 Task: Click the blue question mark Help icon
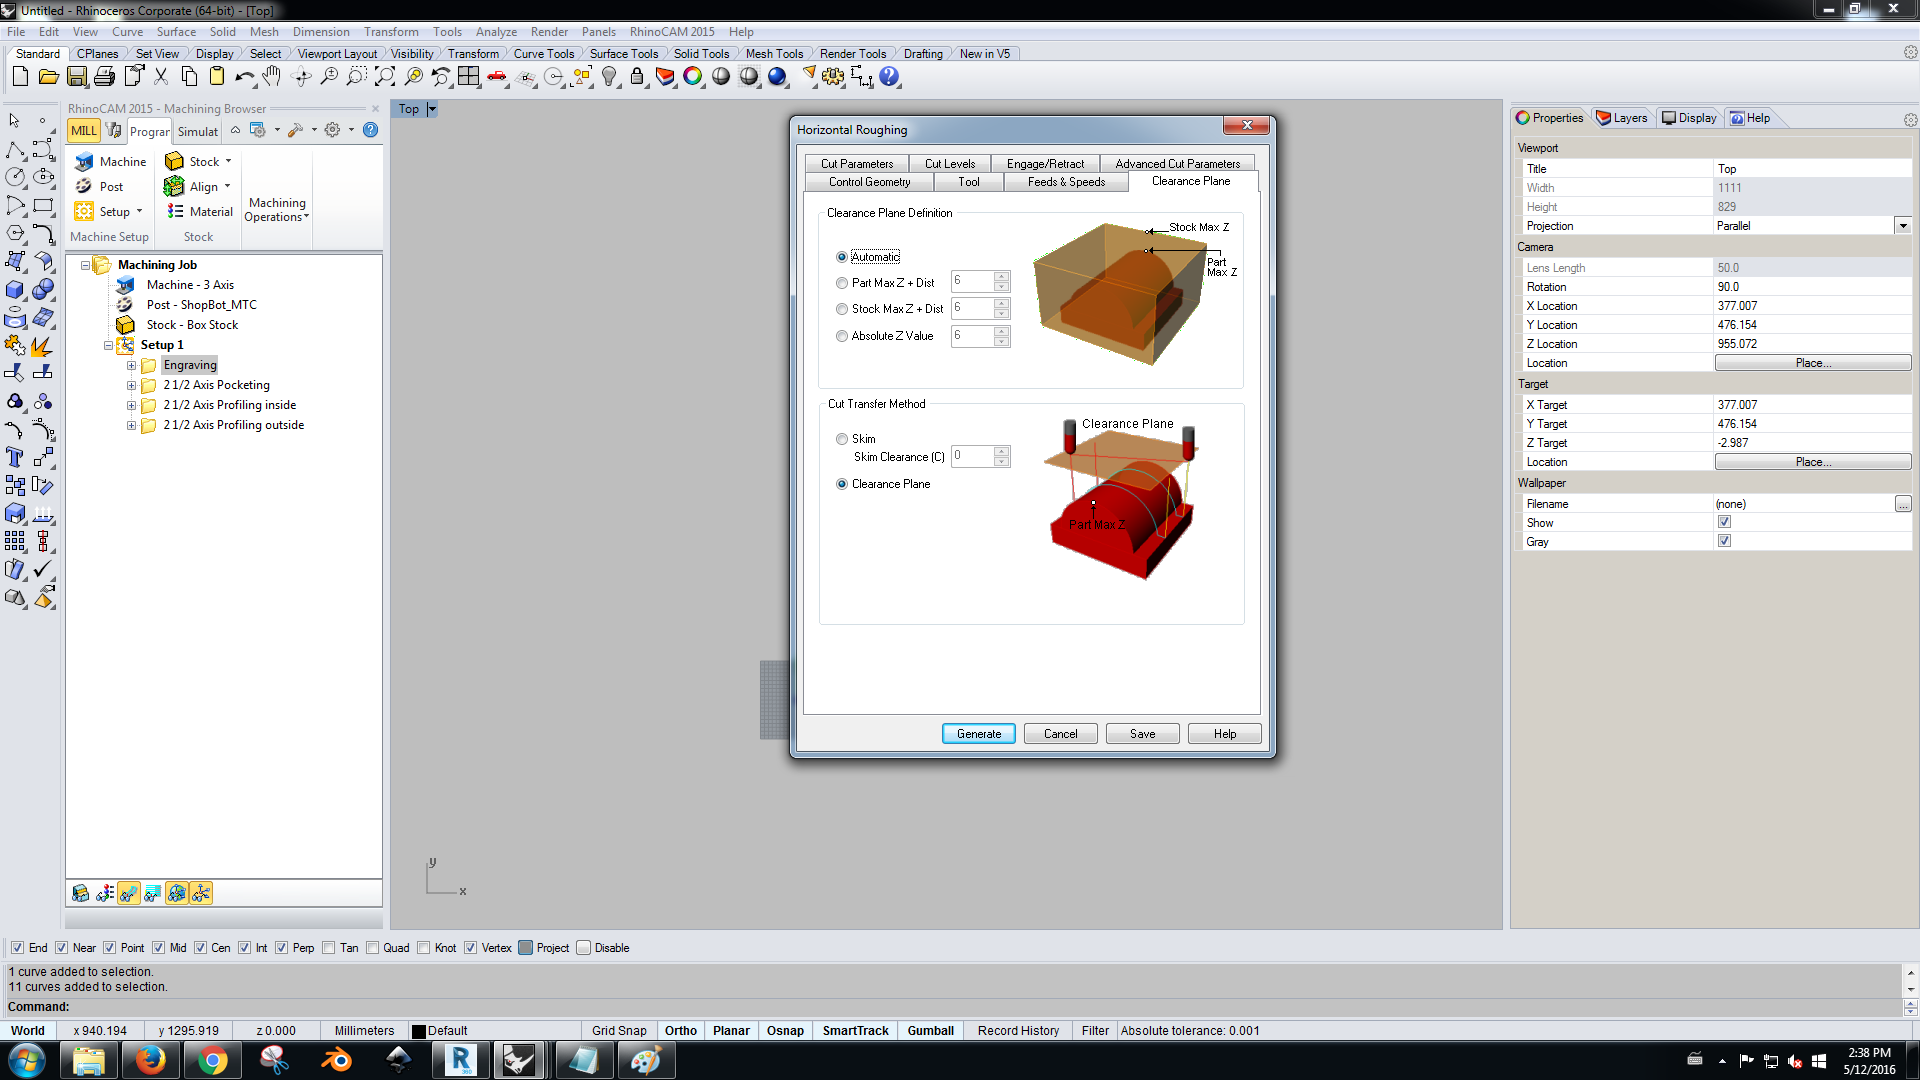[x=889, y=77]
